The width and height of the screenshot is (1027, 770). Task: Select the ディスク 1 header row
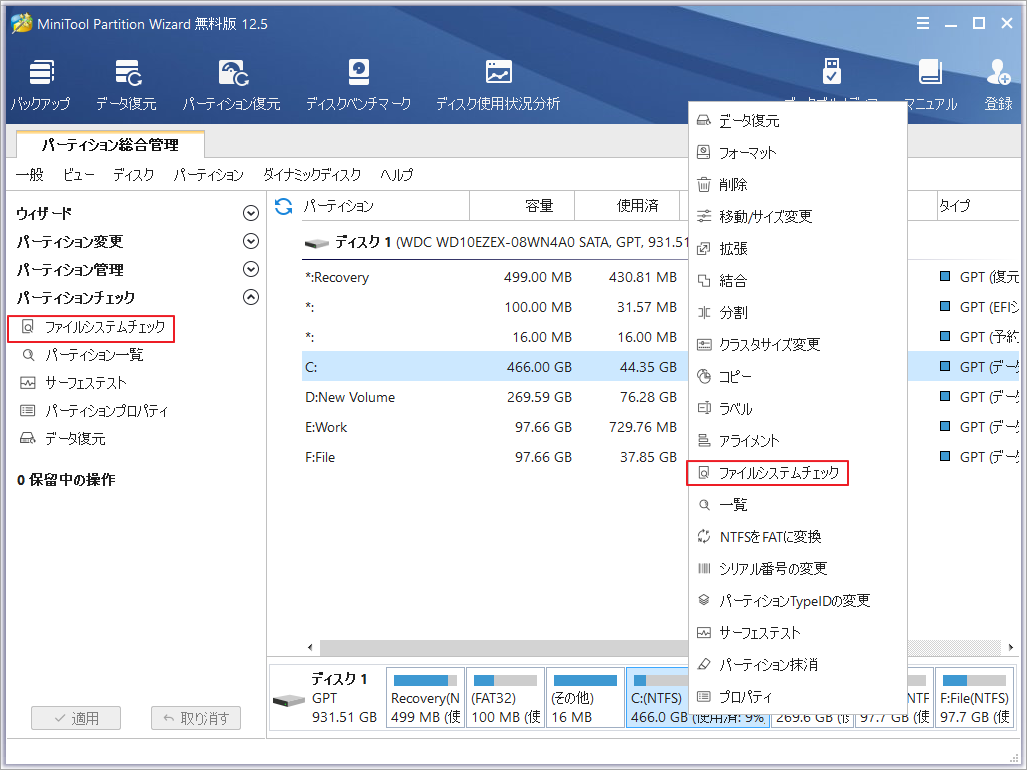click(495, 242)
